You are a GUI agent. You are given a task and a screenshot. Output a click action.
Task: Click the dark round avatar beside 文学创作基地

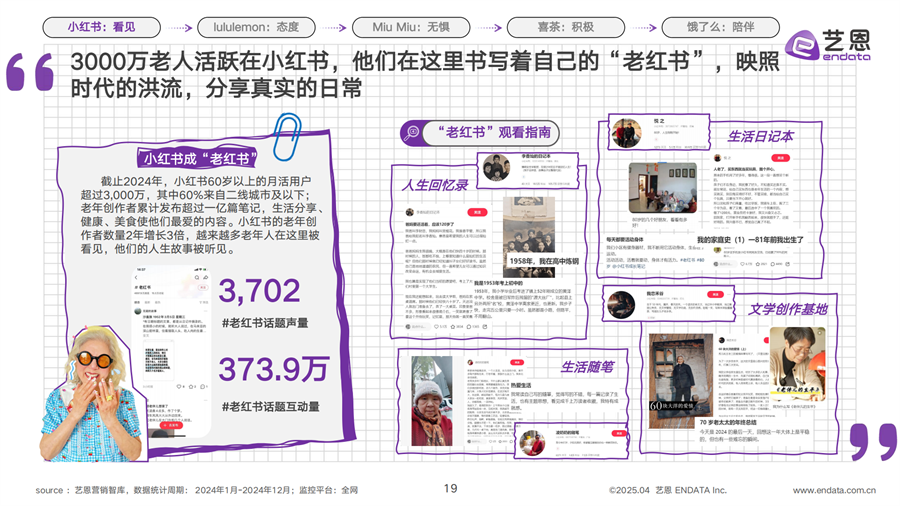pyautogui.click(x=621, y=305)
